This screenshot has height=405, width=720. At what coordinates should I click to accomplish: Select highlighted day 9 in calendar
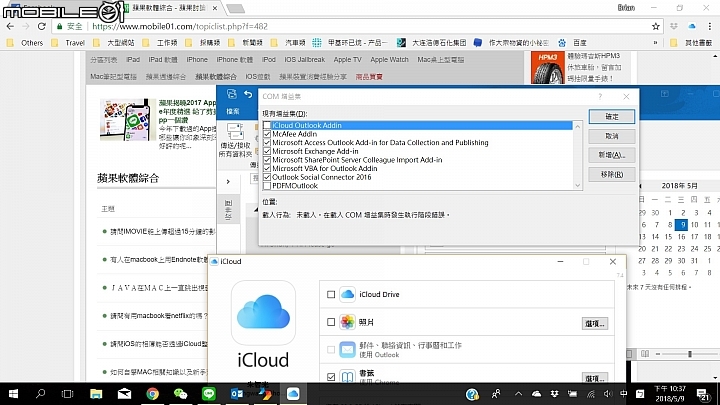(681, 225)
